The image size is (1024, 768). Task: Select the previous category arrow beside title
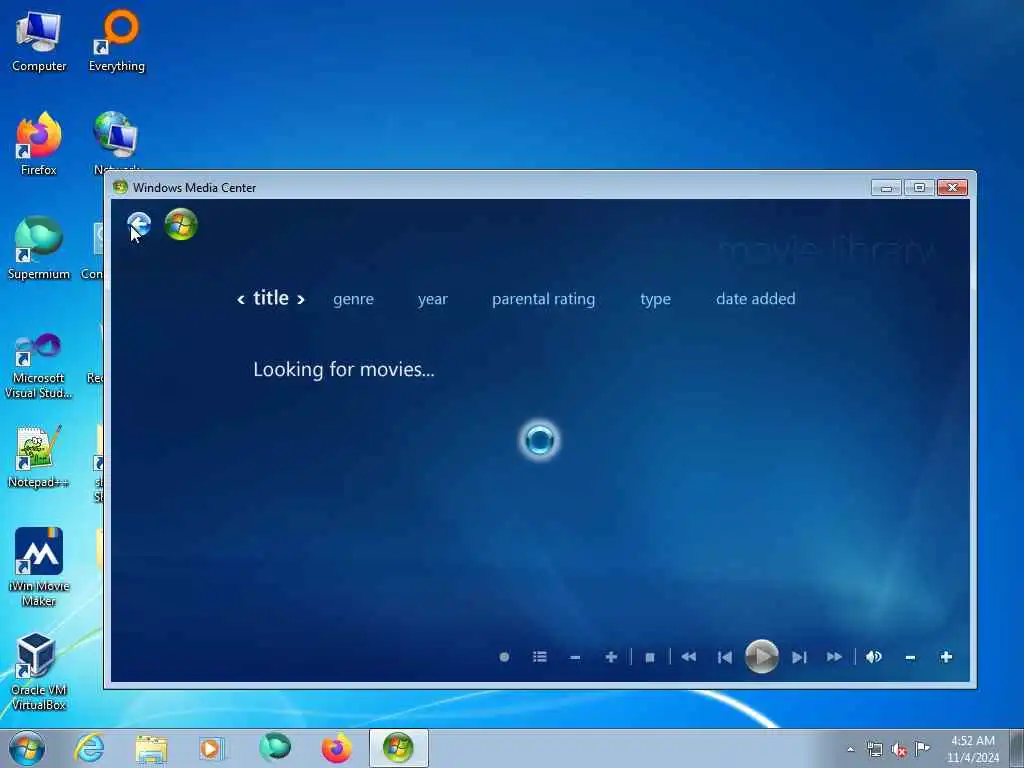coord(241,300)
